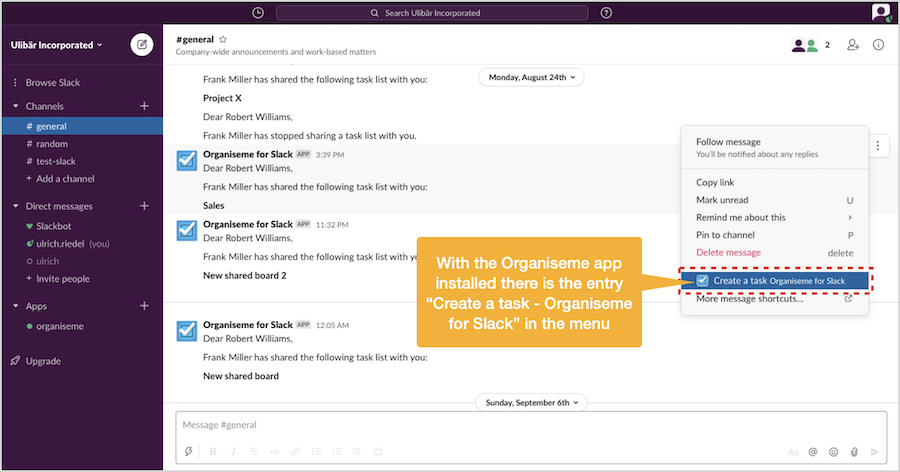Open Ulibär Incorporated workspace menu
The height and width of the screenshot is (472, 900).
coord(56,45)
